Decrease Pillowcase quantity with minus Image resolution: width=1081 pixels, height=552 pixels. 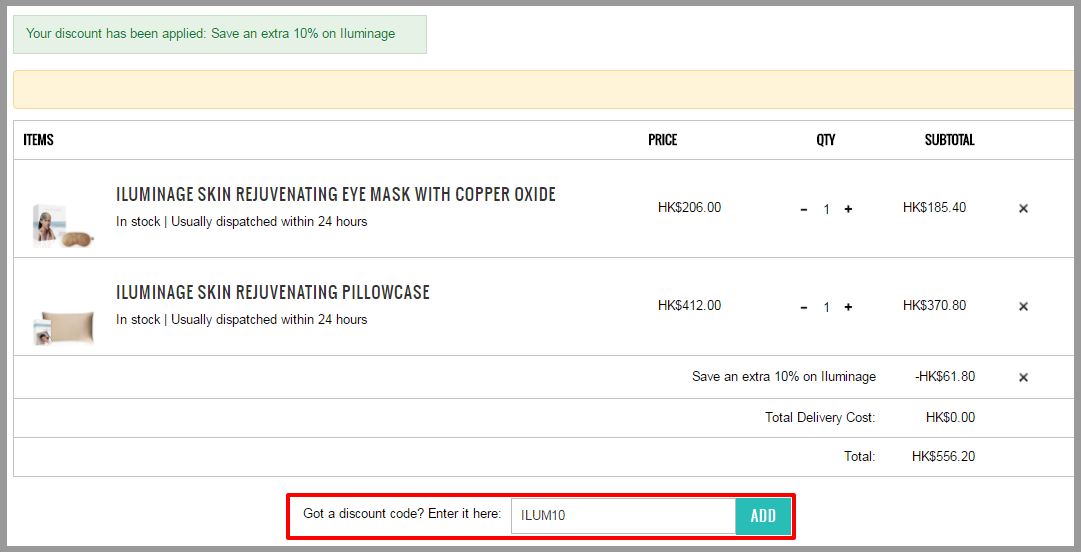point(804,307)
